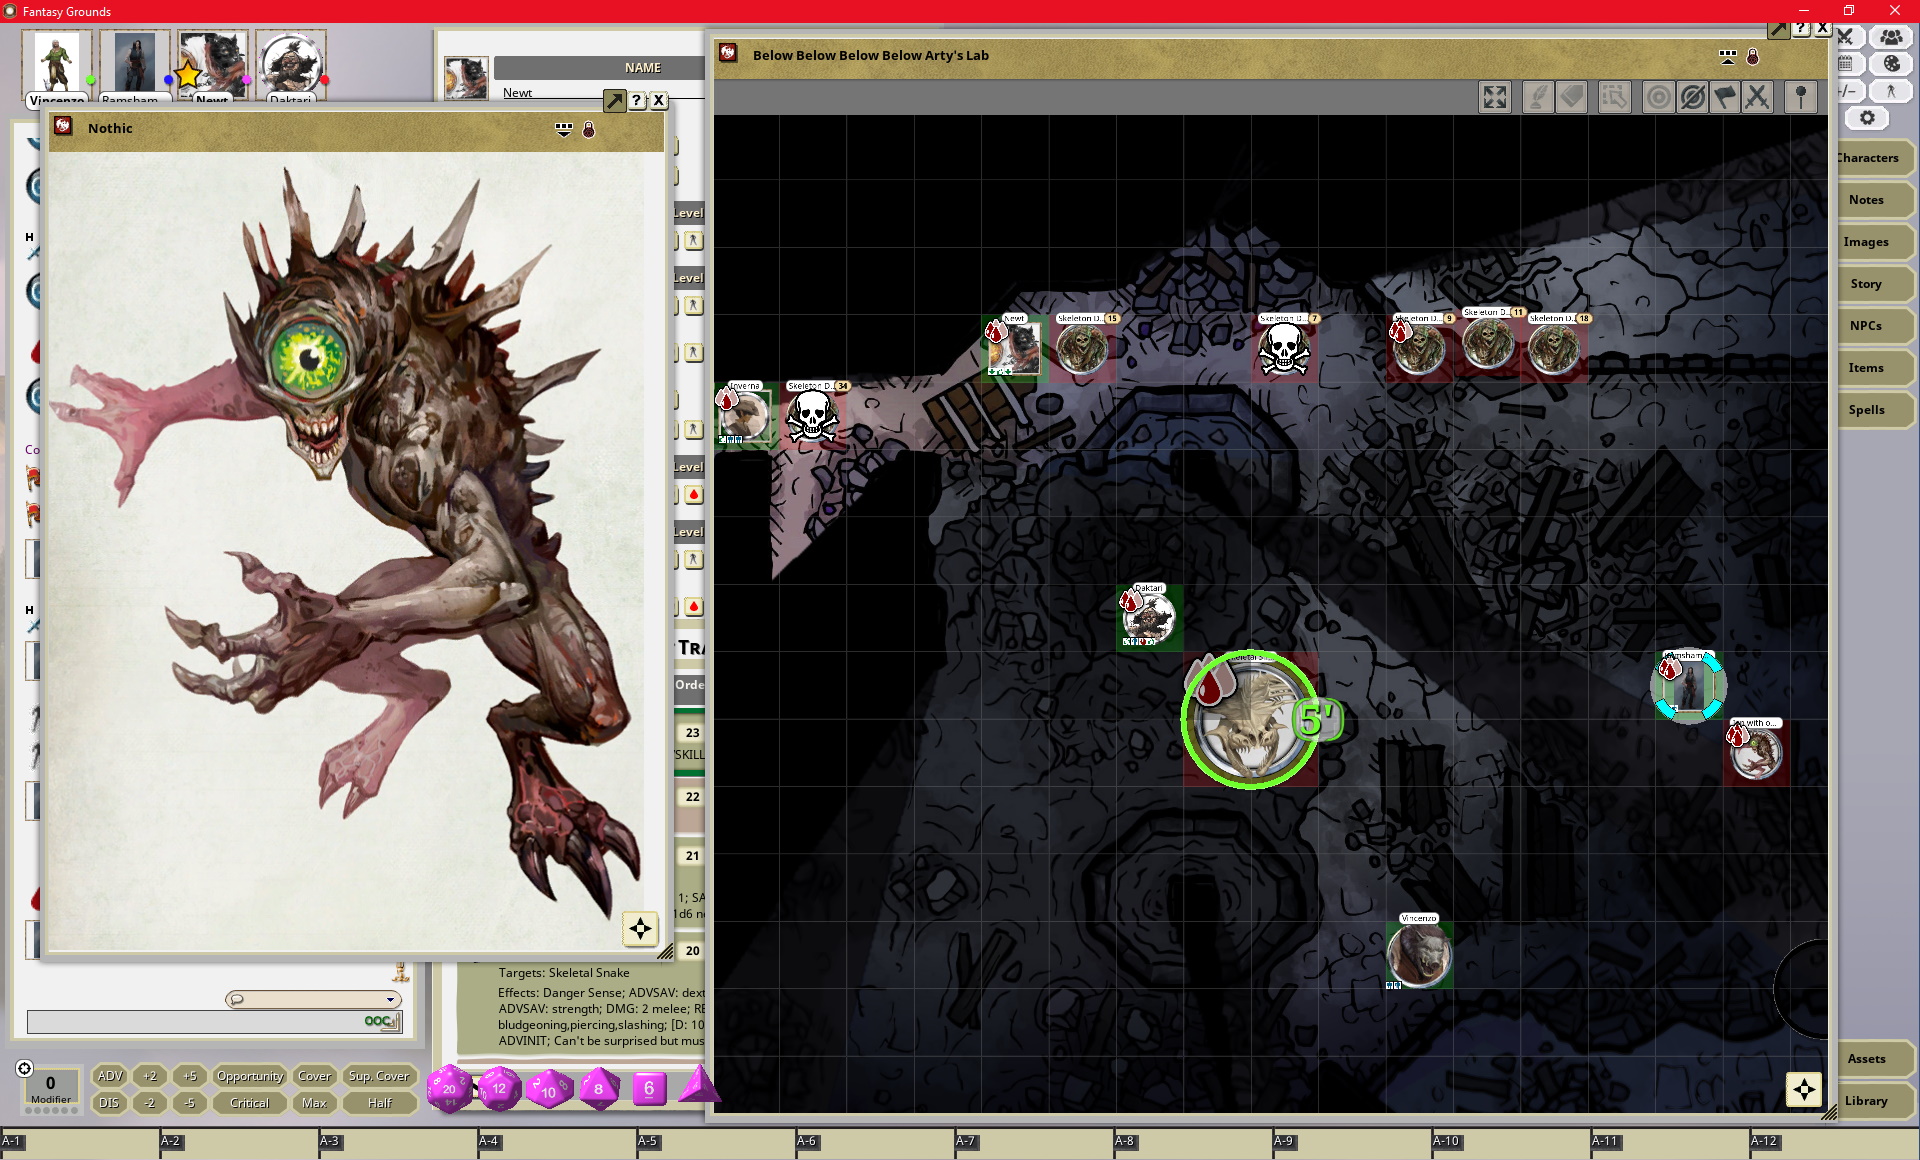Screen dimensions: 1920x1160
Task: Open the party sheet group icon in the sidebar
Action: tap(1891, 37)
